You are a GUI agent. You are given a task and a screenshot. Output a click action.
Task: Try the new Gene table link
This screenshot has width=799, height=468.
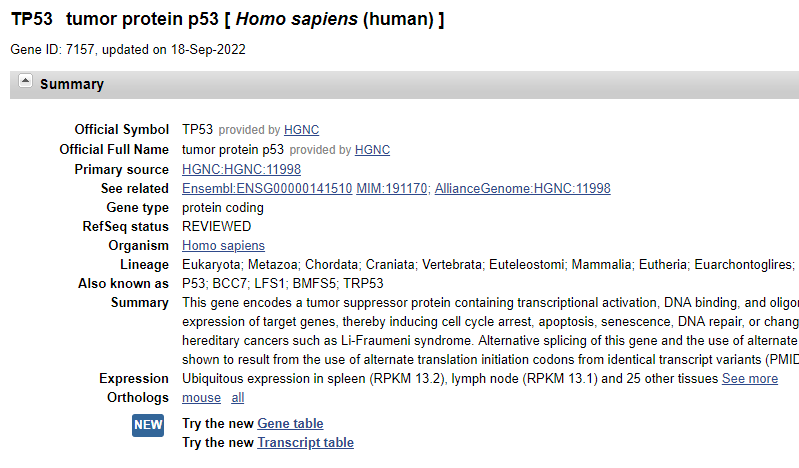290,424
